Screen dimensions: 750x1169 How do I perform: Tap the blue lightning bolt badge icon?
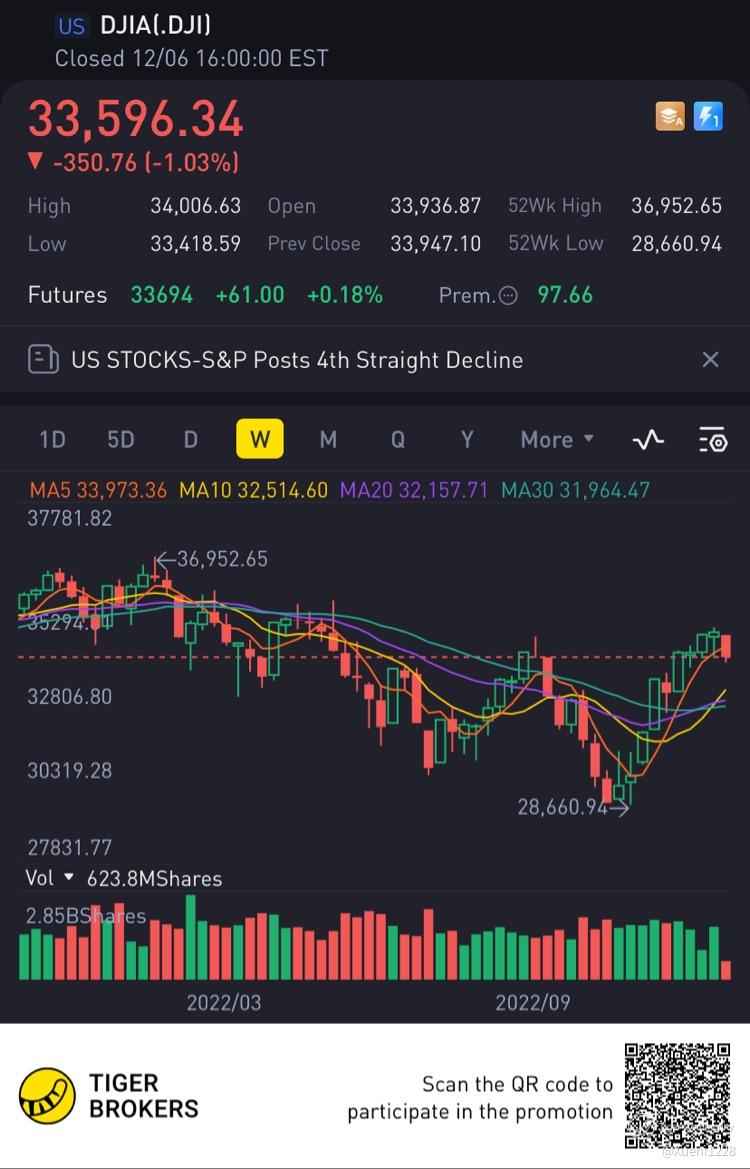[x=708, y=117]
